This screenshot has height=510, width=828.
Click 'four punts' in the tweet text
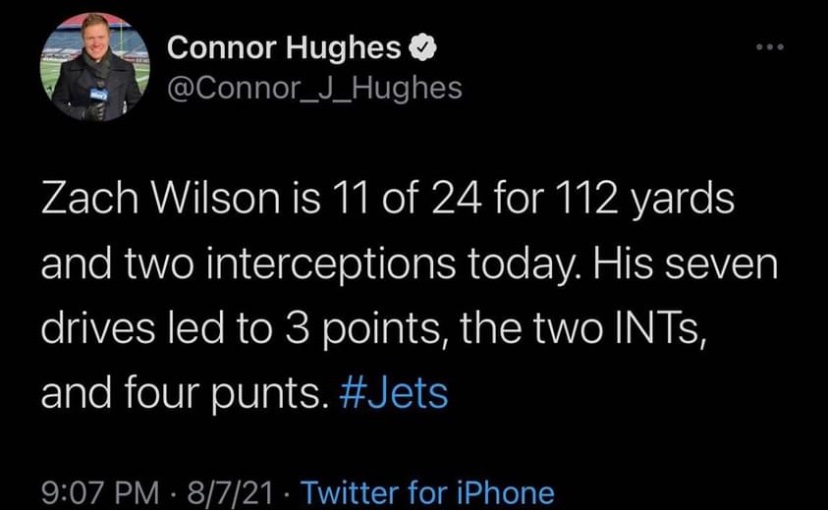pyautogui.click(x=223, y=394)
